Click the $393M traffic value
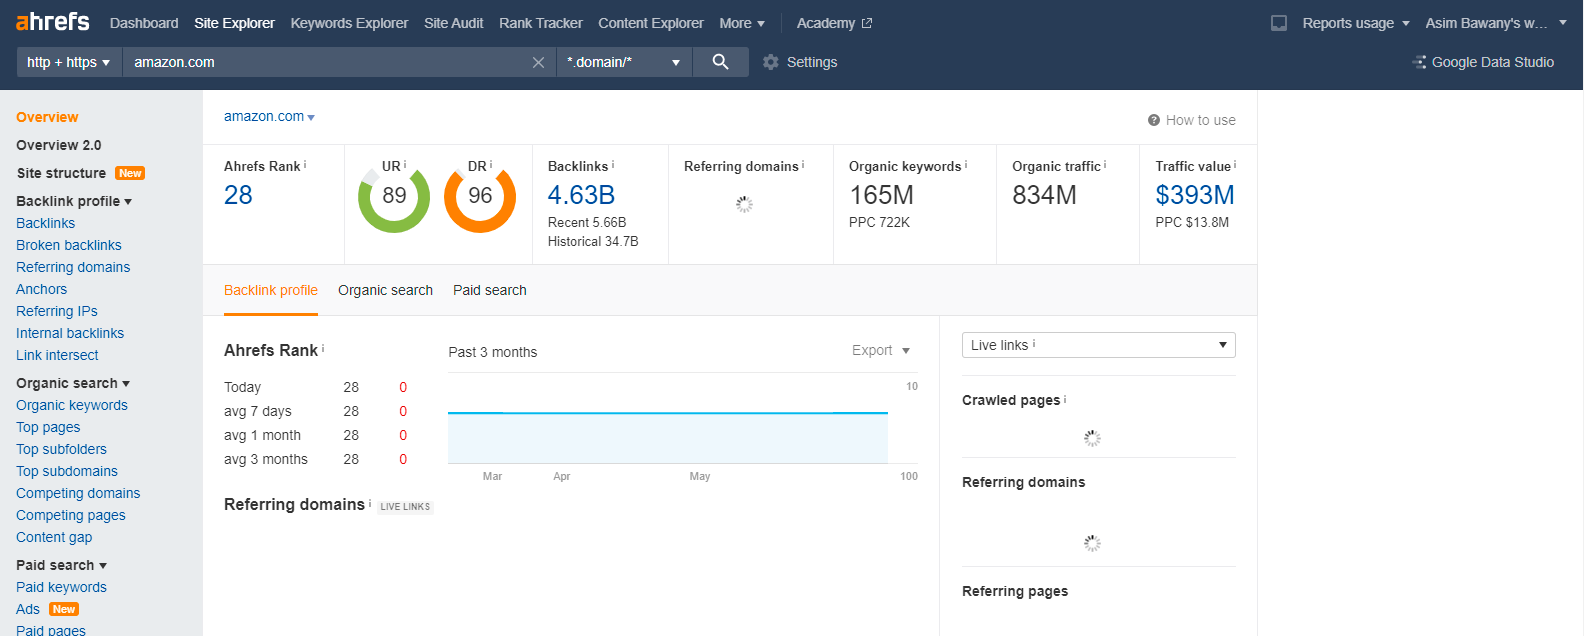The image size is (1584, 636). pos(1195,195)
